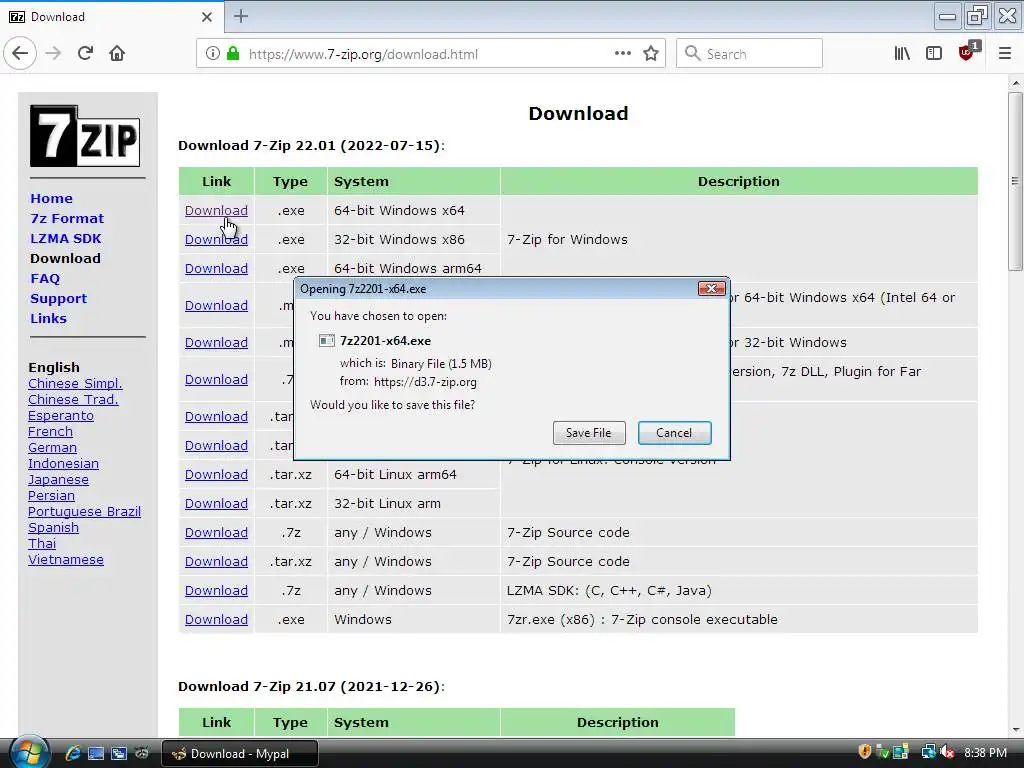Click Download link for 32-bit Windows x86

(x=216, y=240)
